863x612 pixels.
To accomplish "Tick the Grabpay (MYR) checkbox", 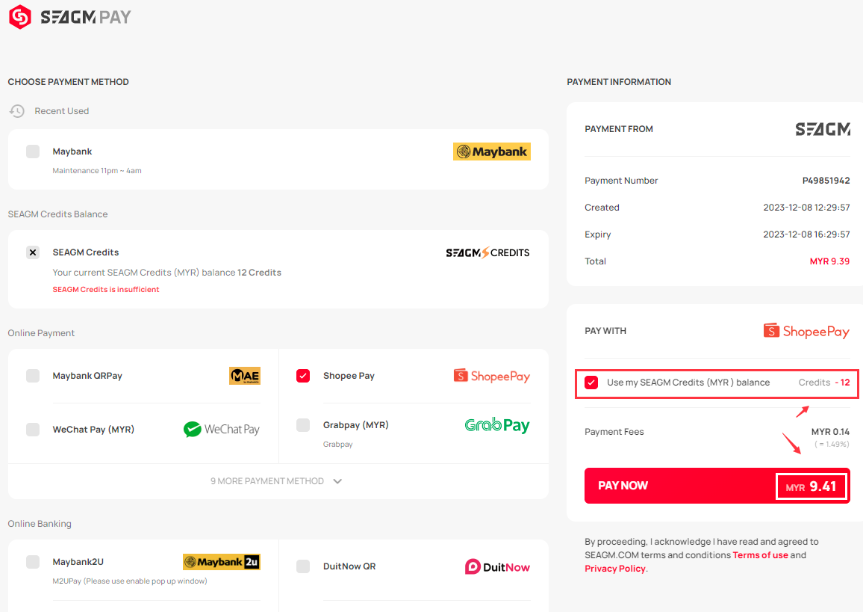I will tap(303, 425).
